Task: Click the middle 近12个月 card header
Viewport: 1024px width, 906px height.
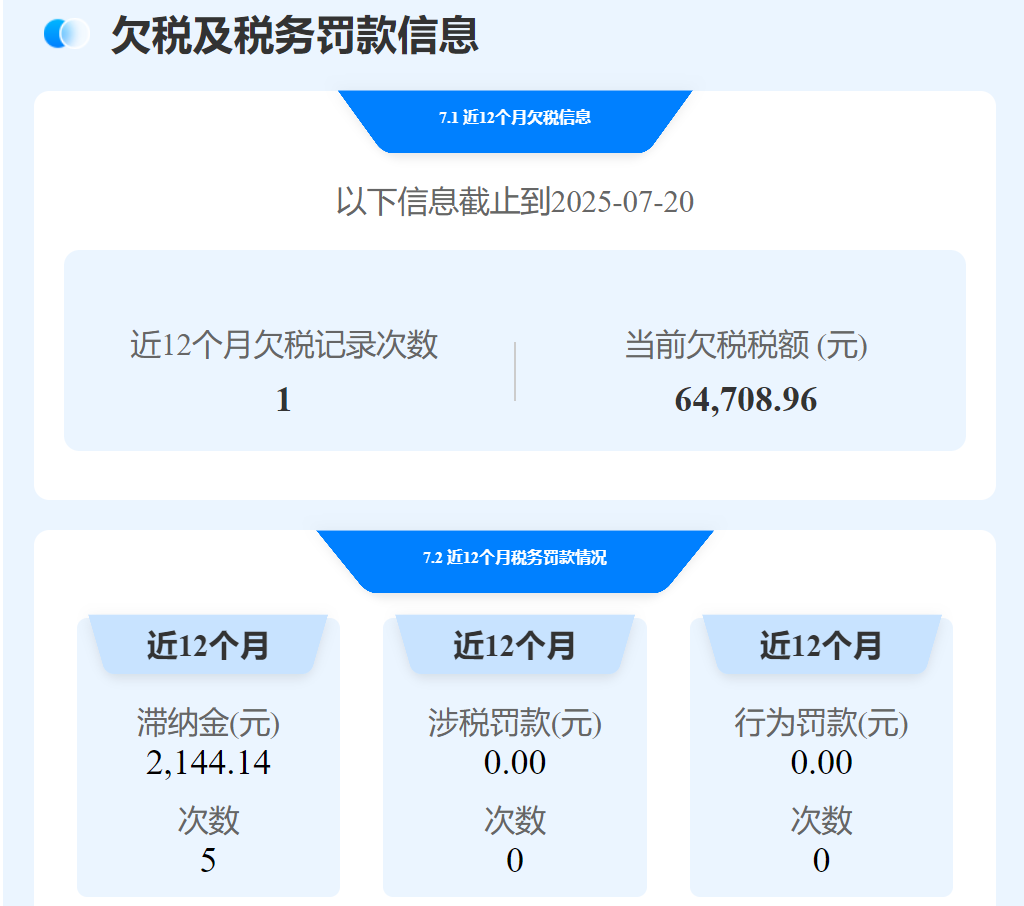Action: tap(514, 645)
